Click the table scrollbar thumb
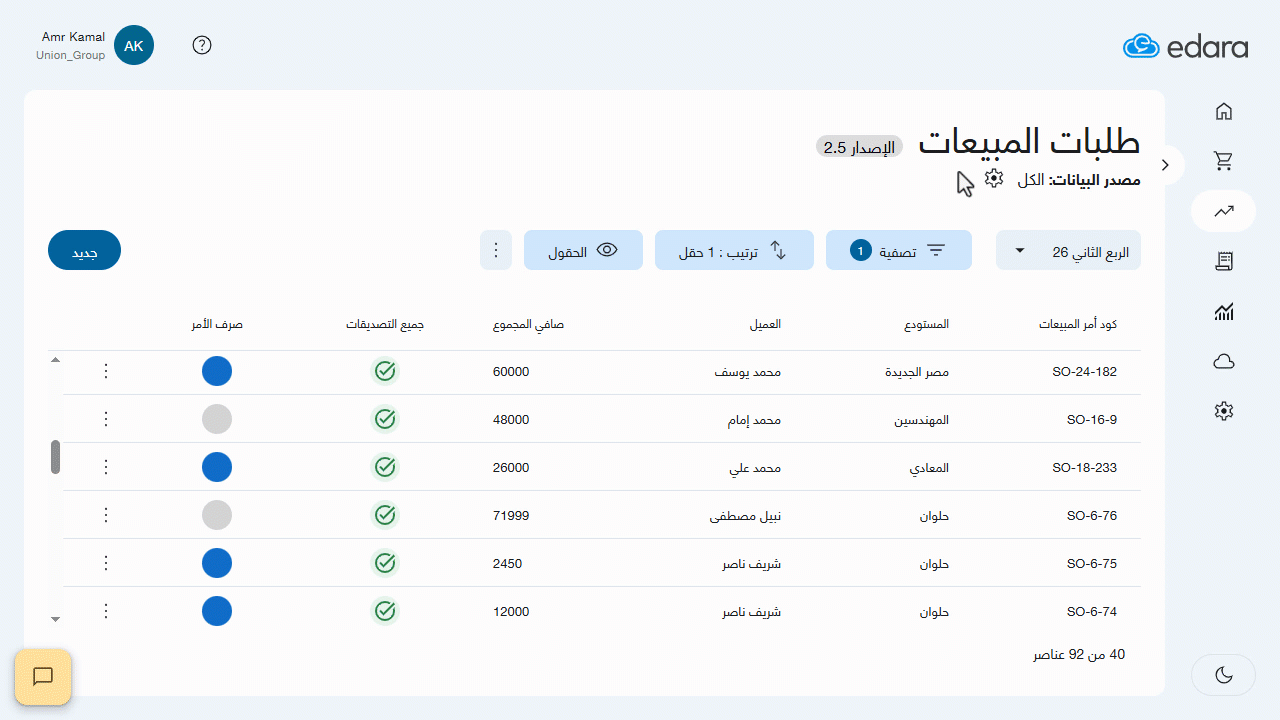 pyautogui.click(x=55, y=457)
